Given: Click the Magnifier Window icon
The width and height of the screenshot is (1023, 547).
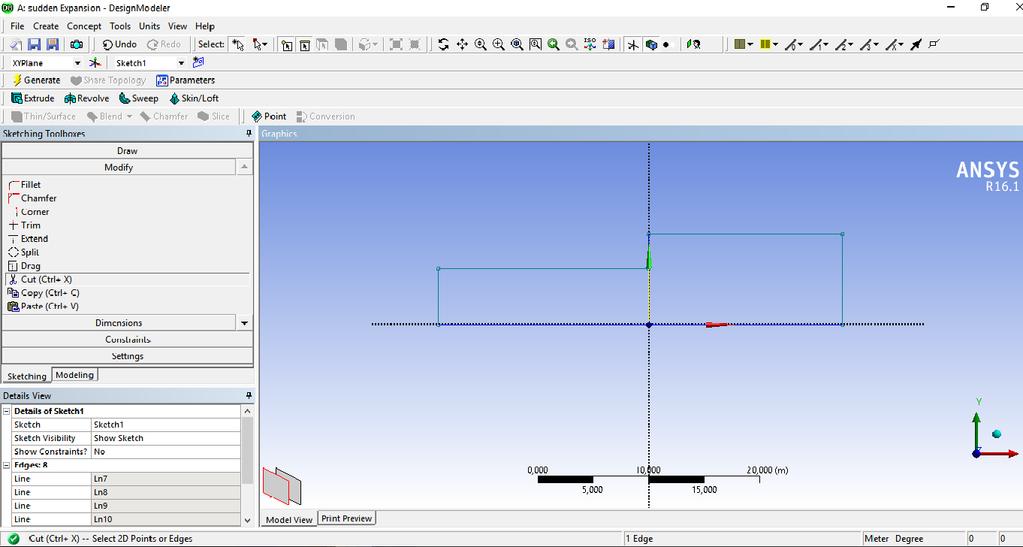Looking at the screenshot, I should [535, 44].
